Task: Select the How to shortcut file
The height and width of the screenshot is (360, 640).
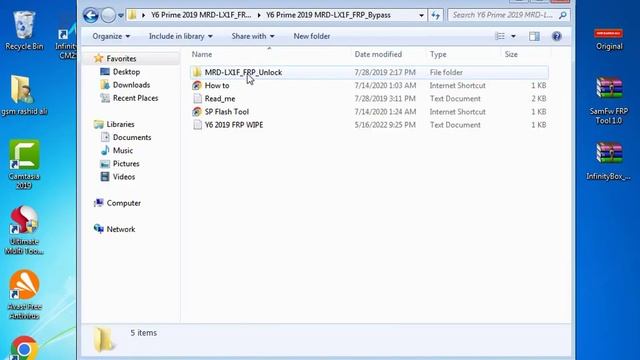Action: coord(217,85)
